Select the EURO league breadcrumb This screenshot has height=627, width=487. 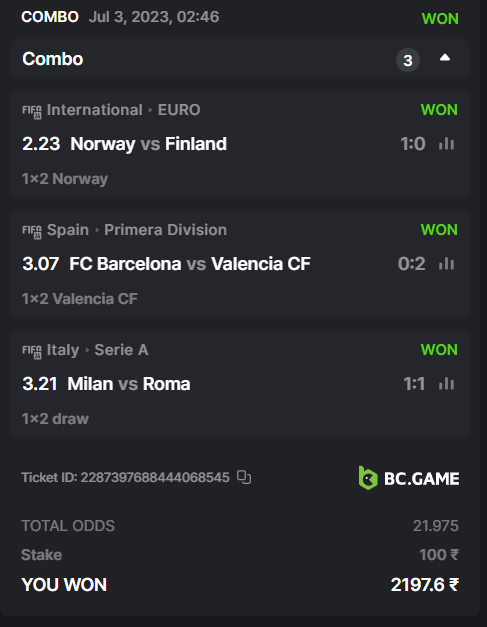click(179, 110)
